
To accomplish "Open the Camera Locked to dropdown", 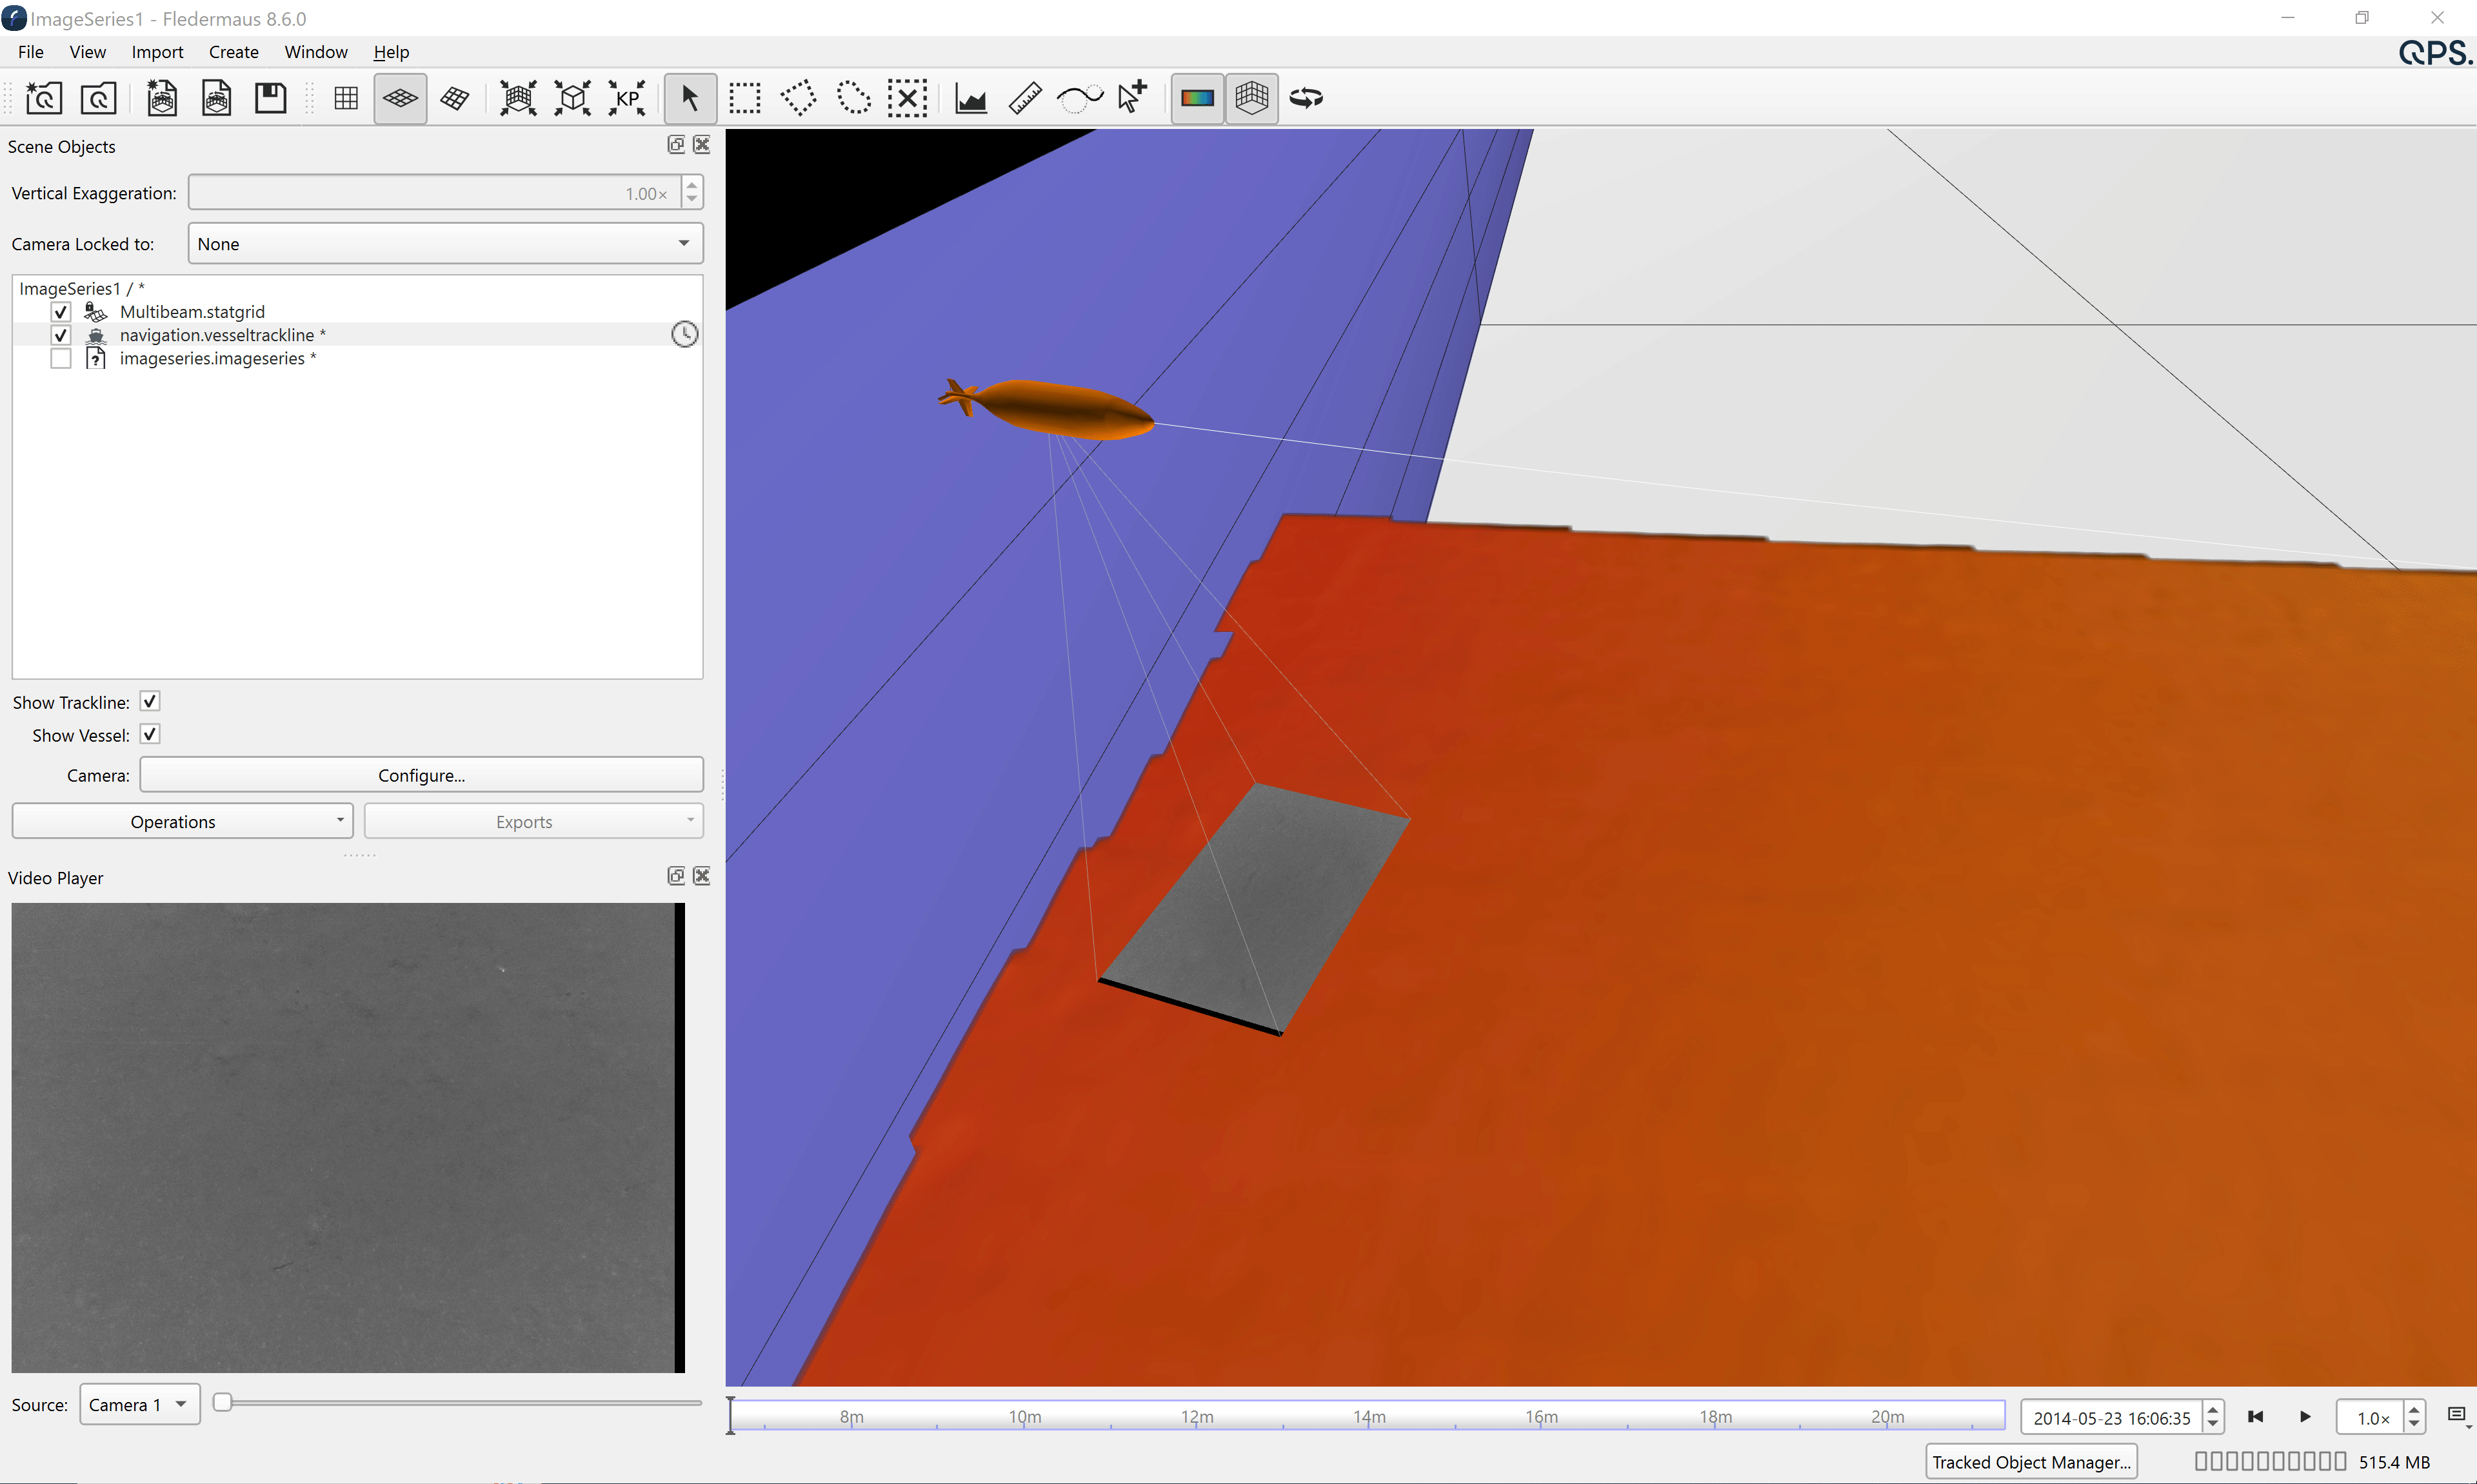I will coord(445,244).
